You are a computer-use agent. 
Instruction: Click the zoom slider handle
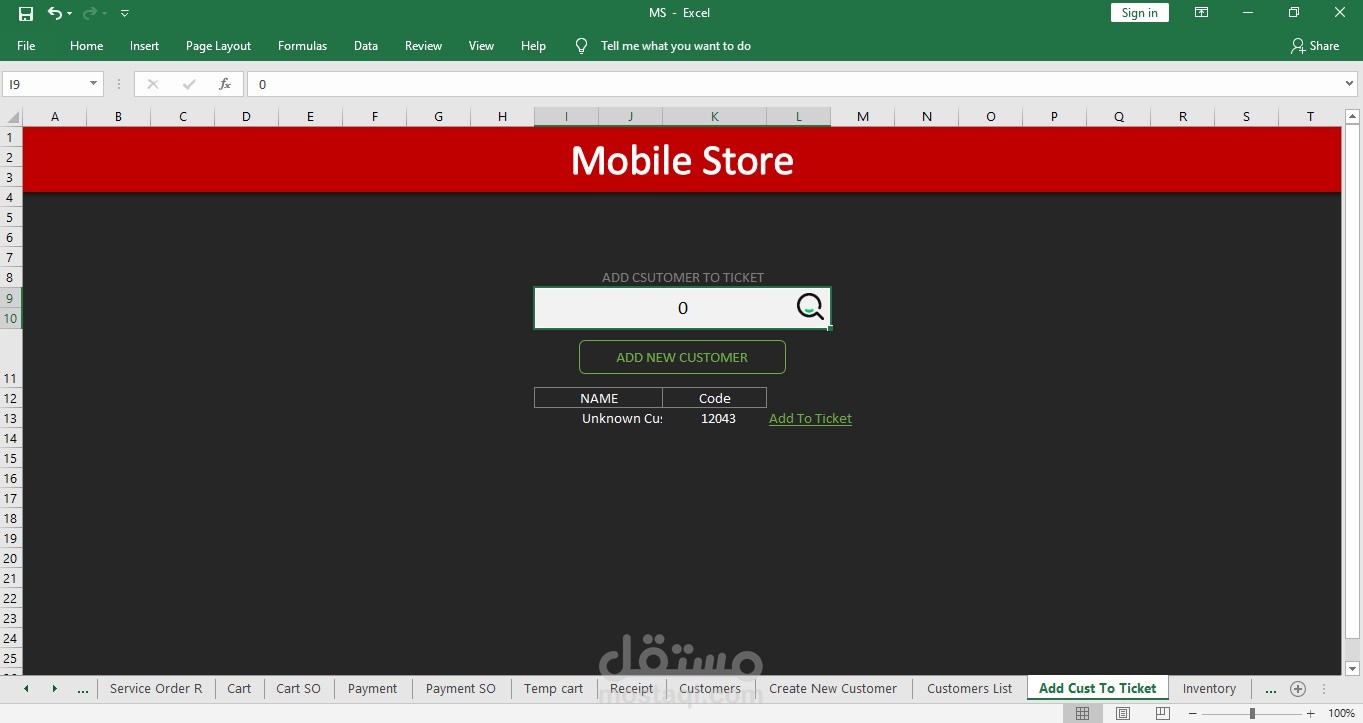(x=1252, y=714)
